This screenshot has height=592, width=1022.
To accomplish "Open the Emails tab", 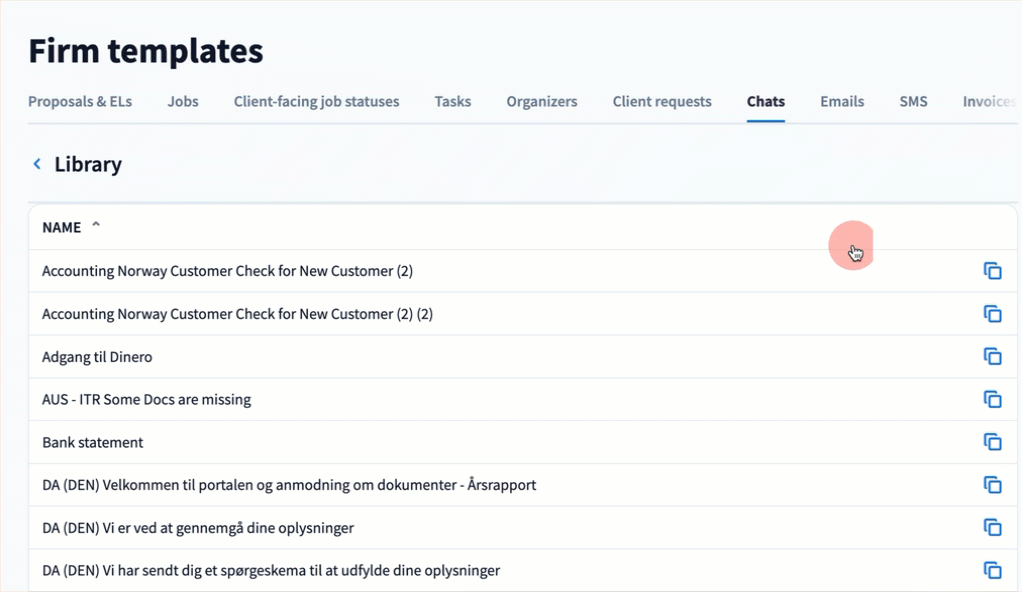I will tap(842, 101).
